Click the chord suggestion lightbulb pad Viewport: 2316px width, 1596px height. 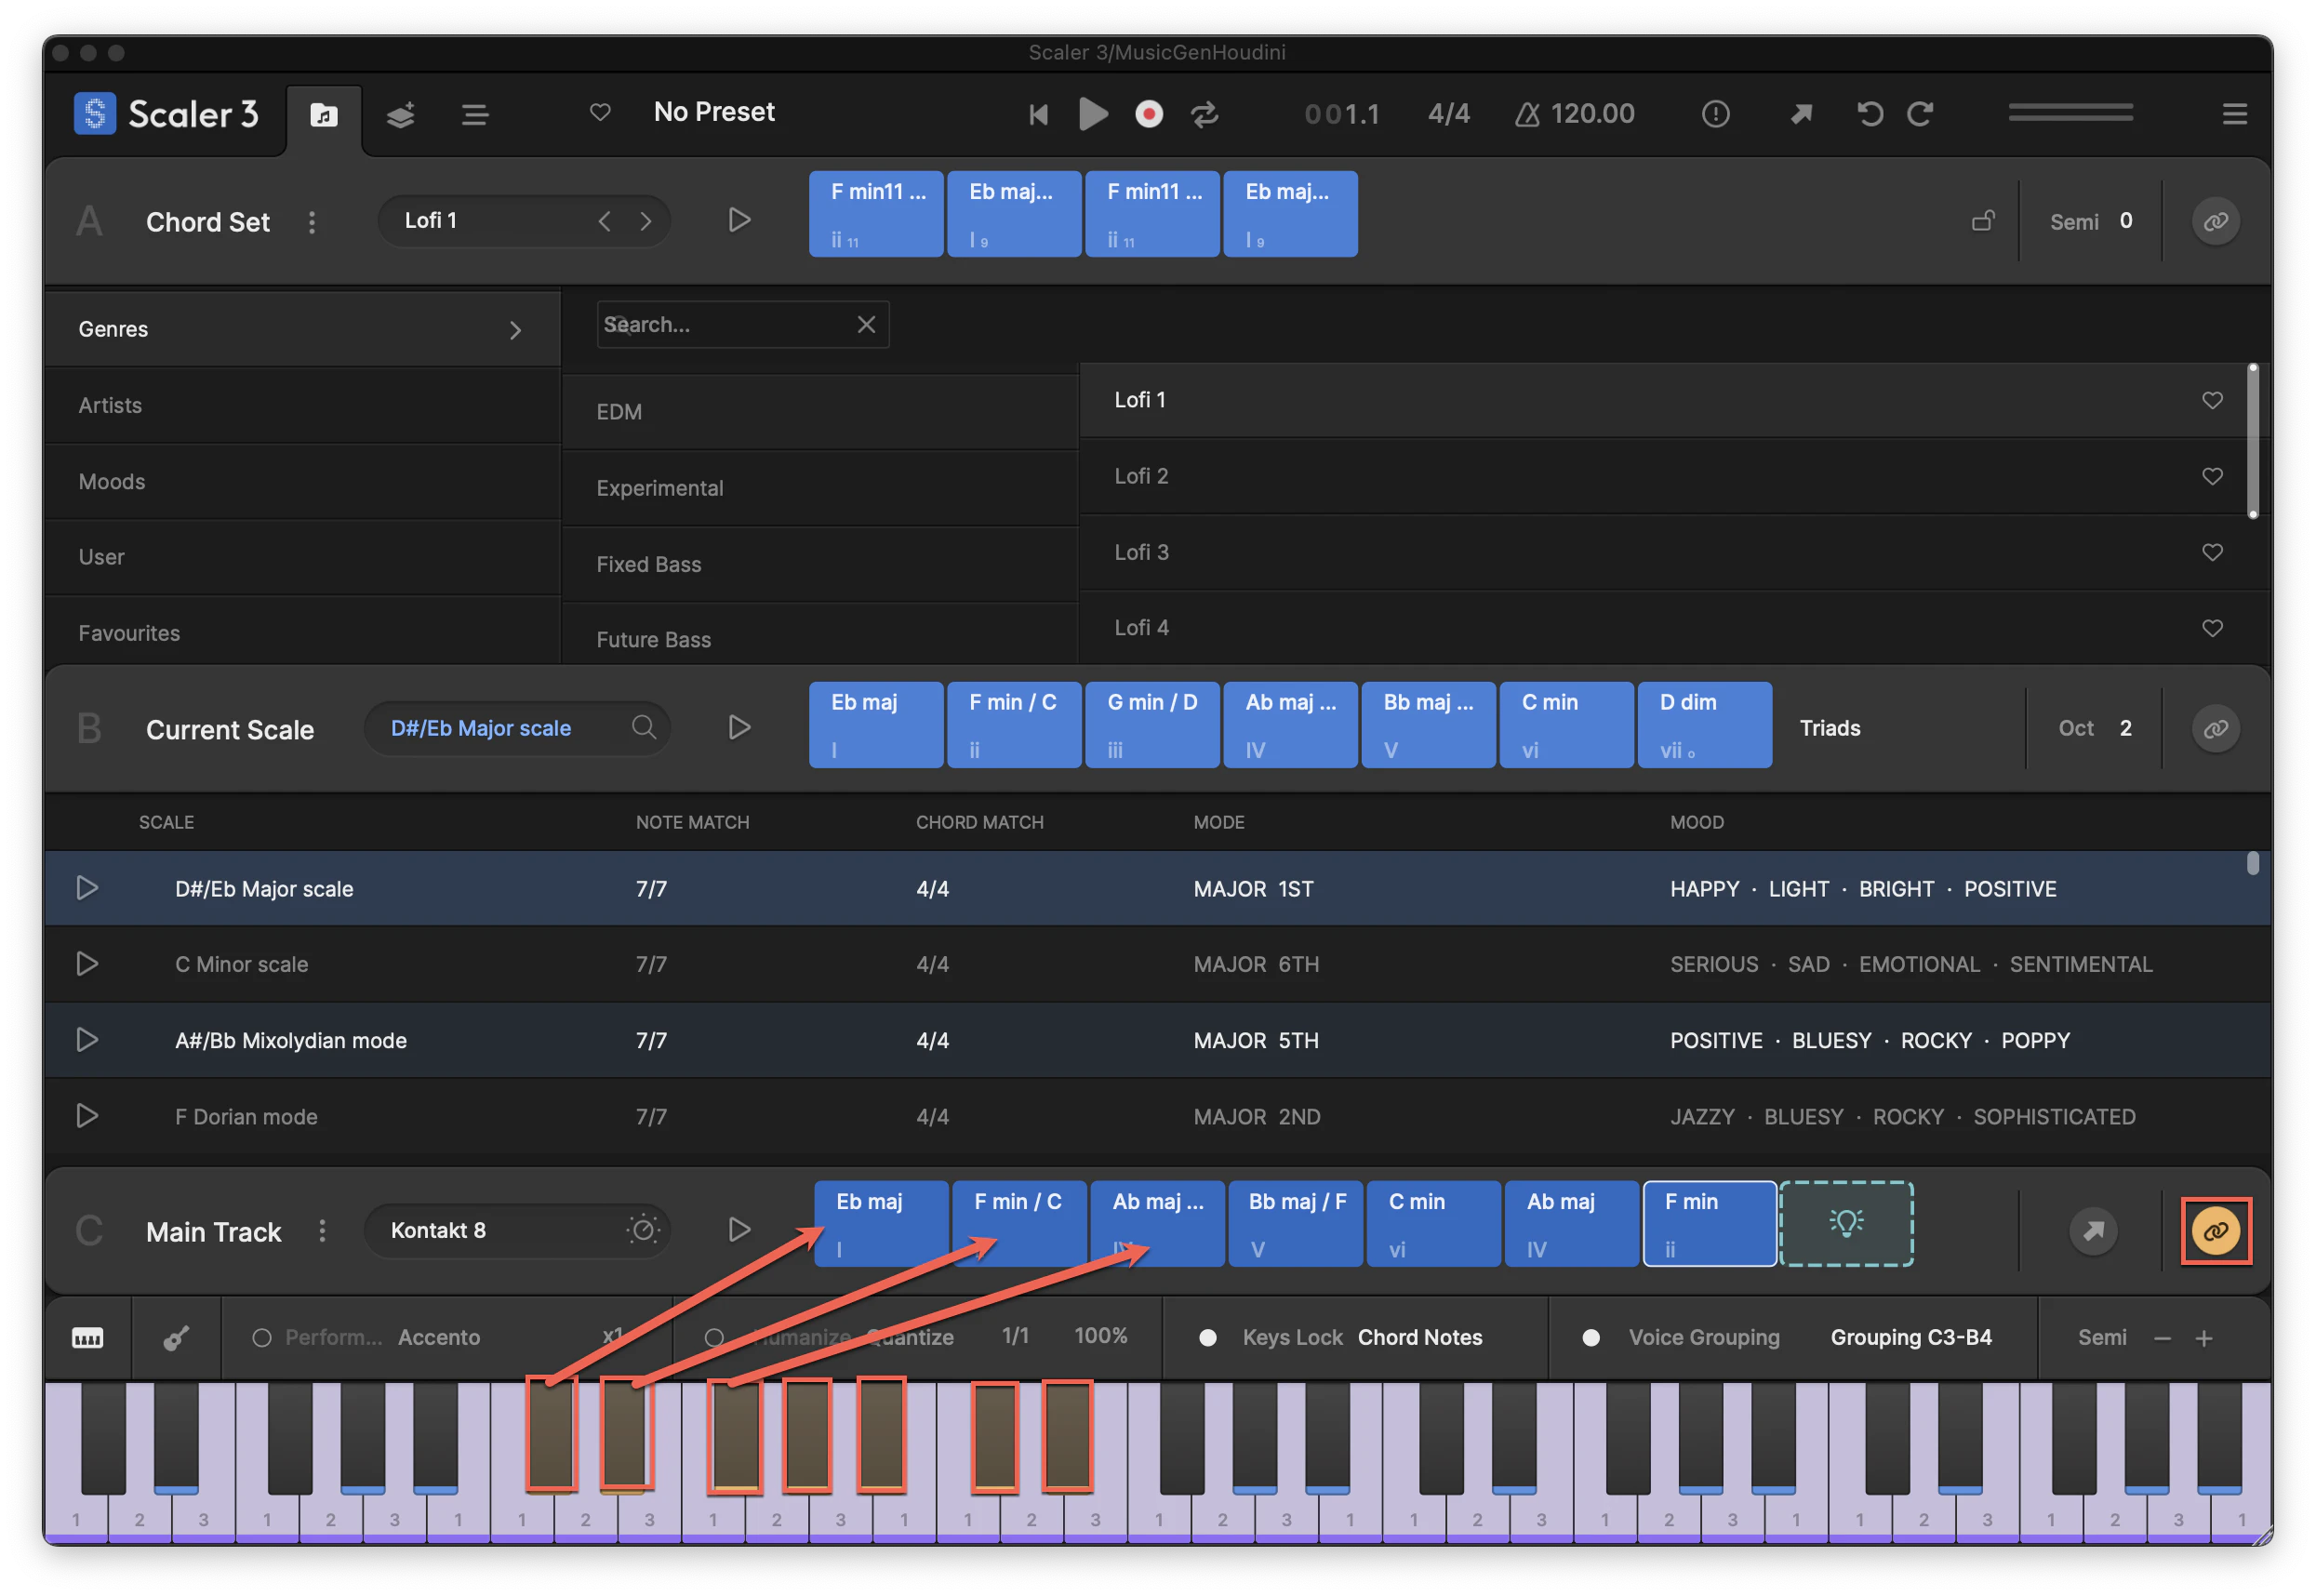pyautogui.click(x=1846, y=1224)
